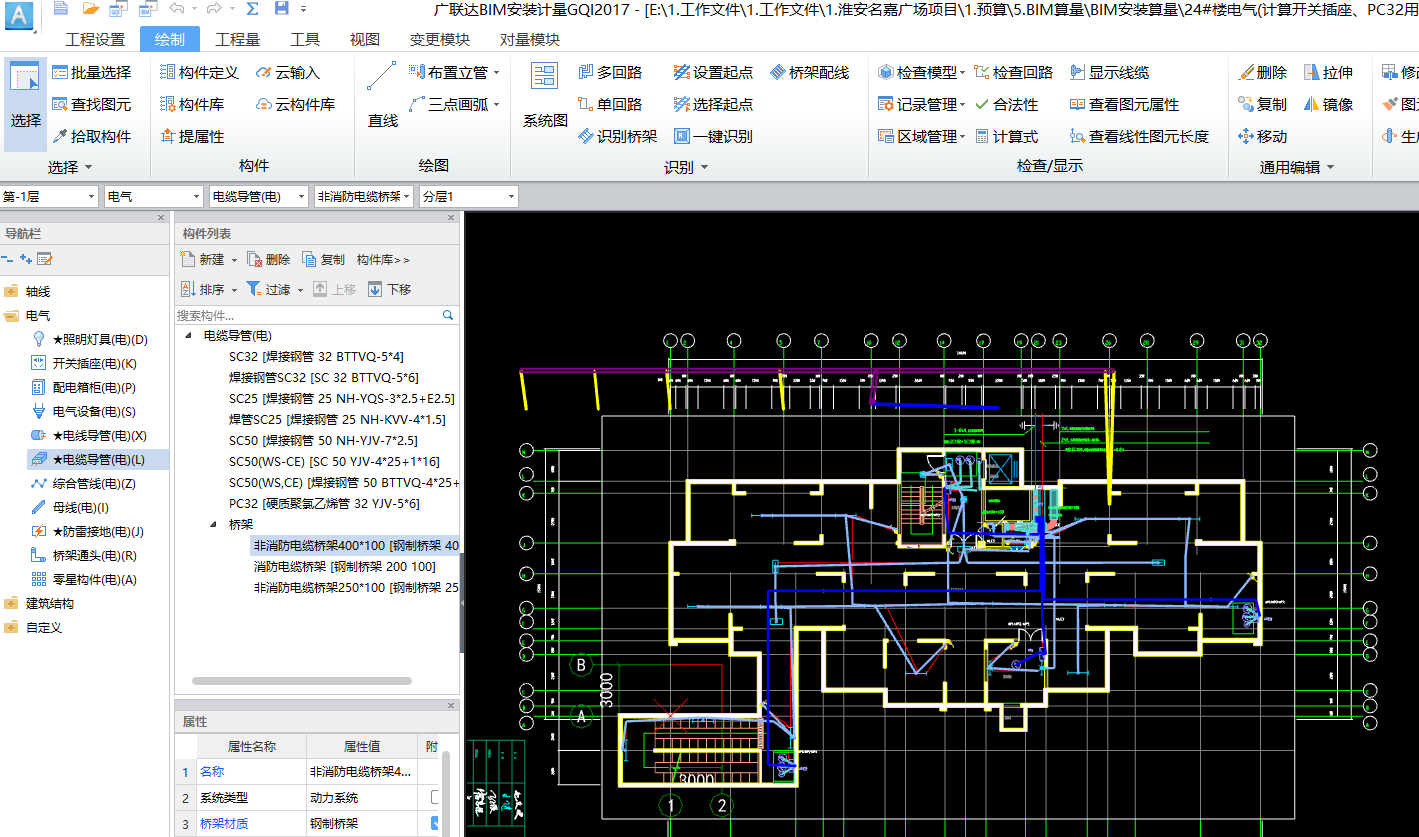Switch to the 工程量 ribbon tab

[x=237, y=40]
